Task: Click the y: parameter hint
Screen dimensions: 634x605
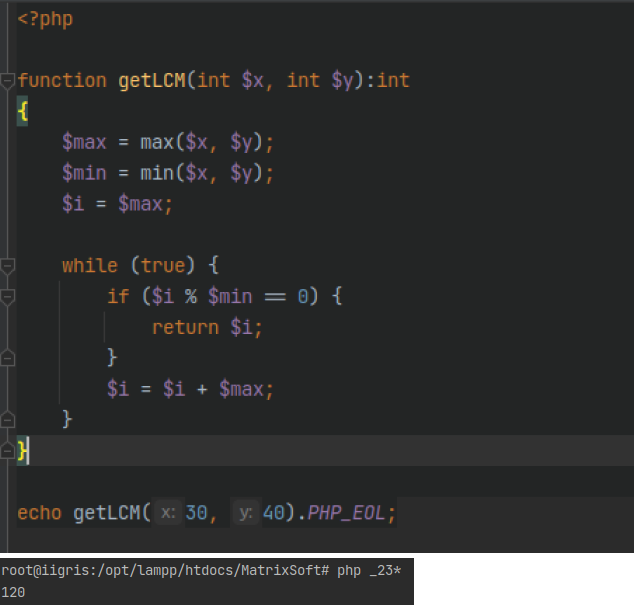Action: [246, 513]
